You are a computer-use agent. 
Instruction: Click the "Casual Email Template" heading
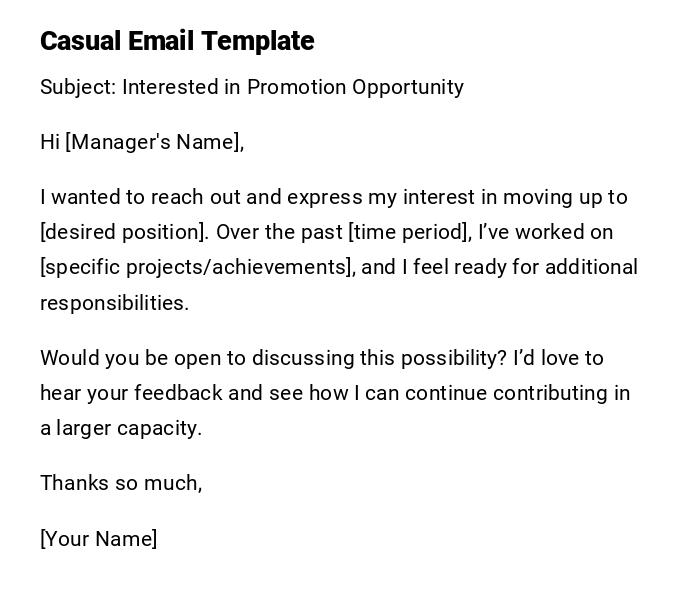[177, 41]
